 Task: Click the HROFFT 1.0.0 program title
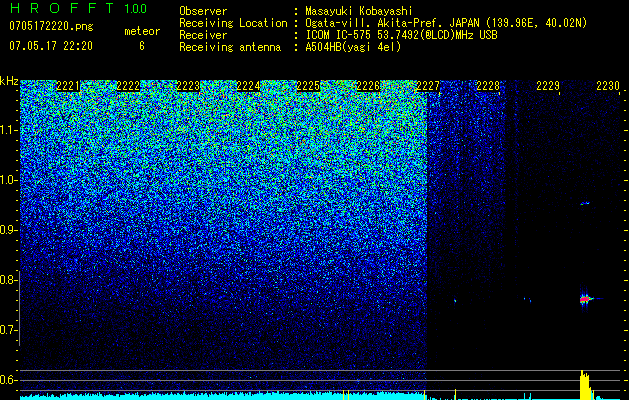tap(78, 9)
